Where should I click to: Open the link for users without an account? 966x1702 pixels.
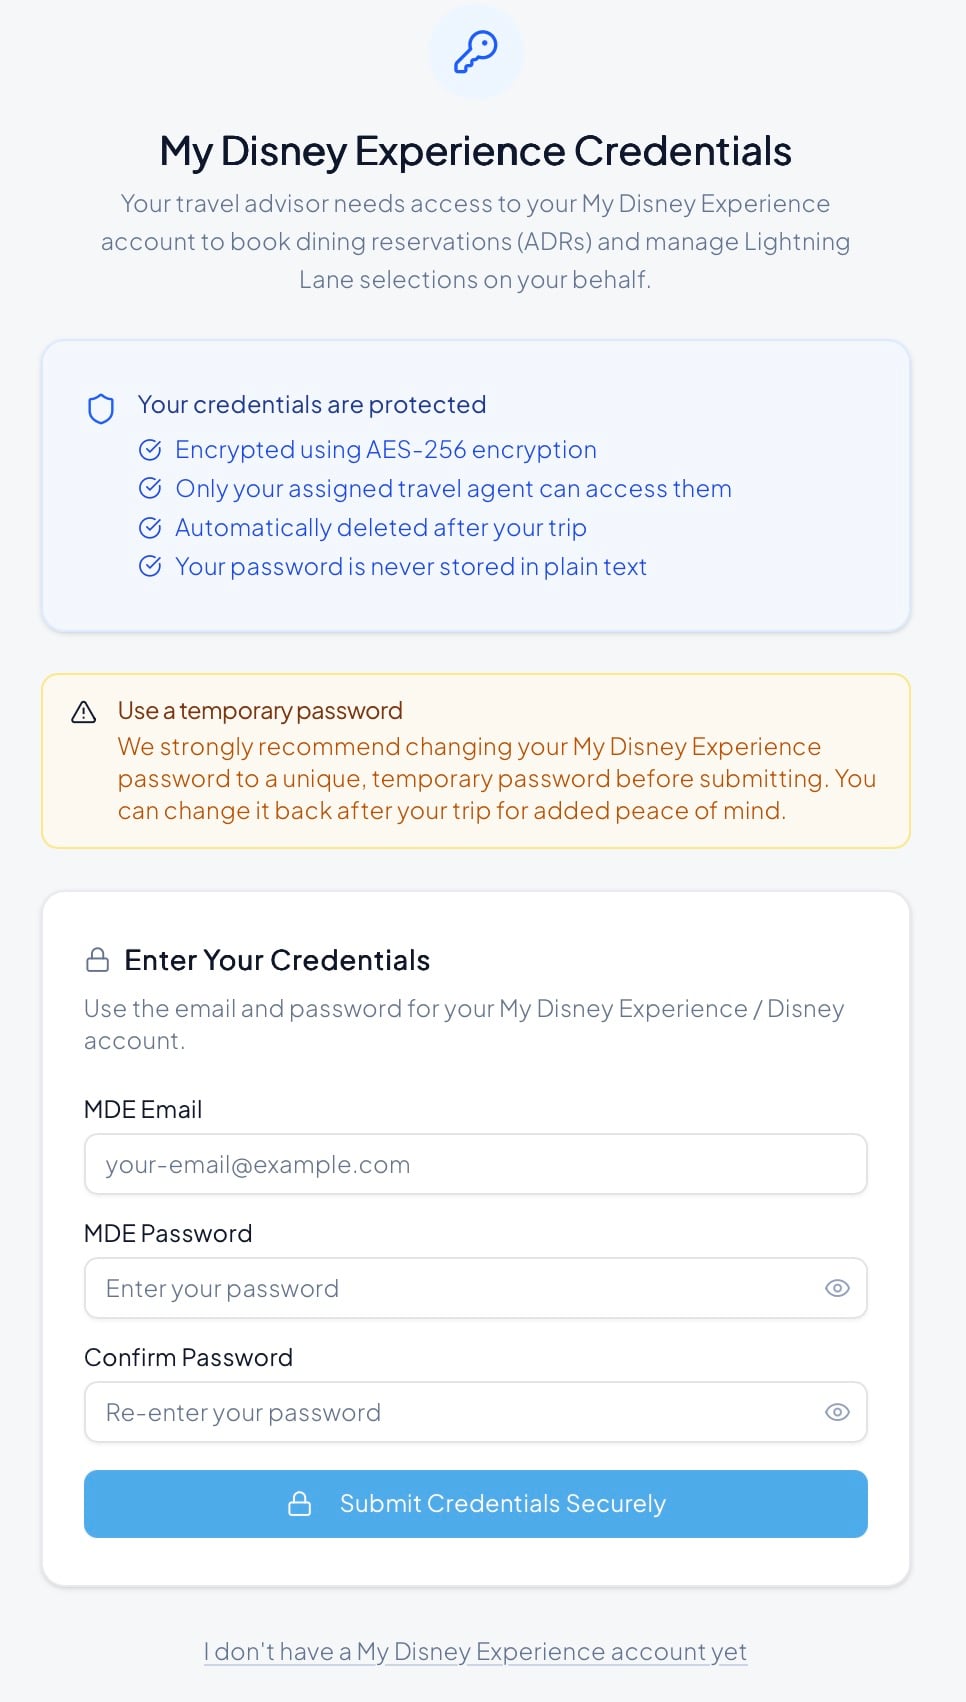[x=475, y=1651]
